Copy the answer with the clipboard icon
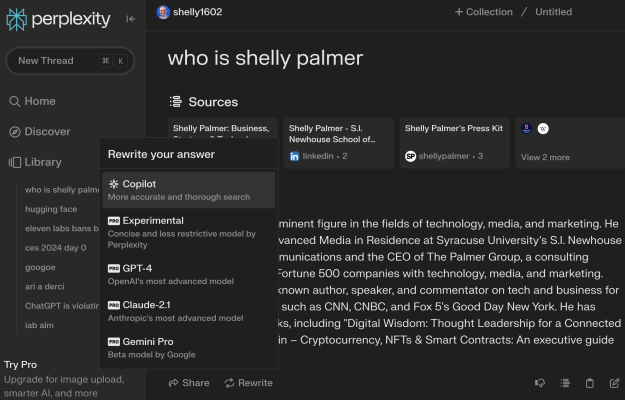 point(590,383)
